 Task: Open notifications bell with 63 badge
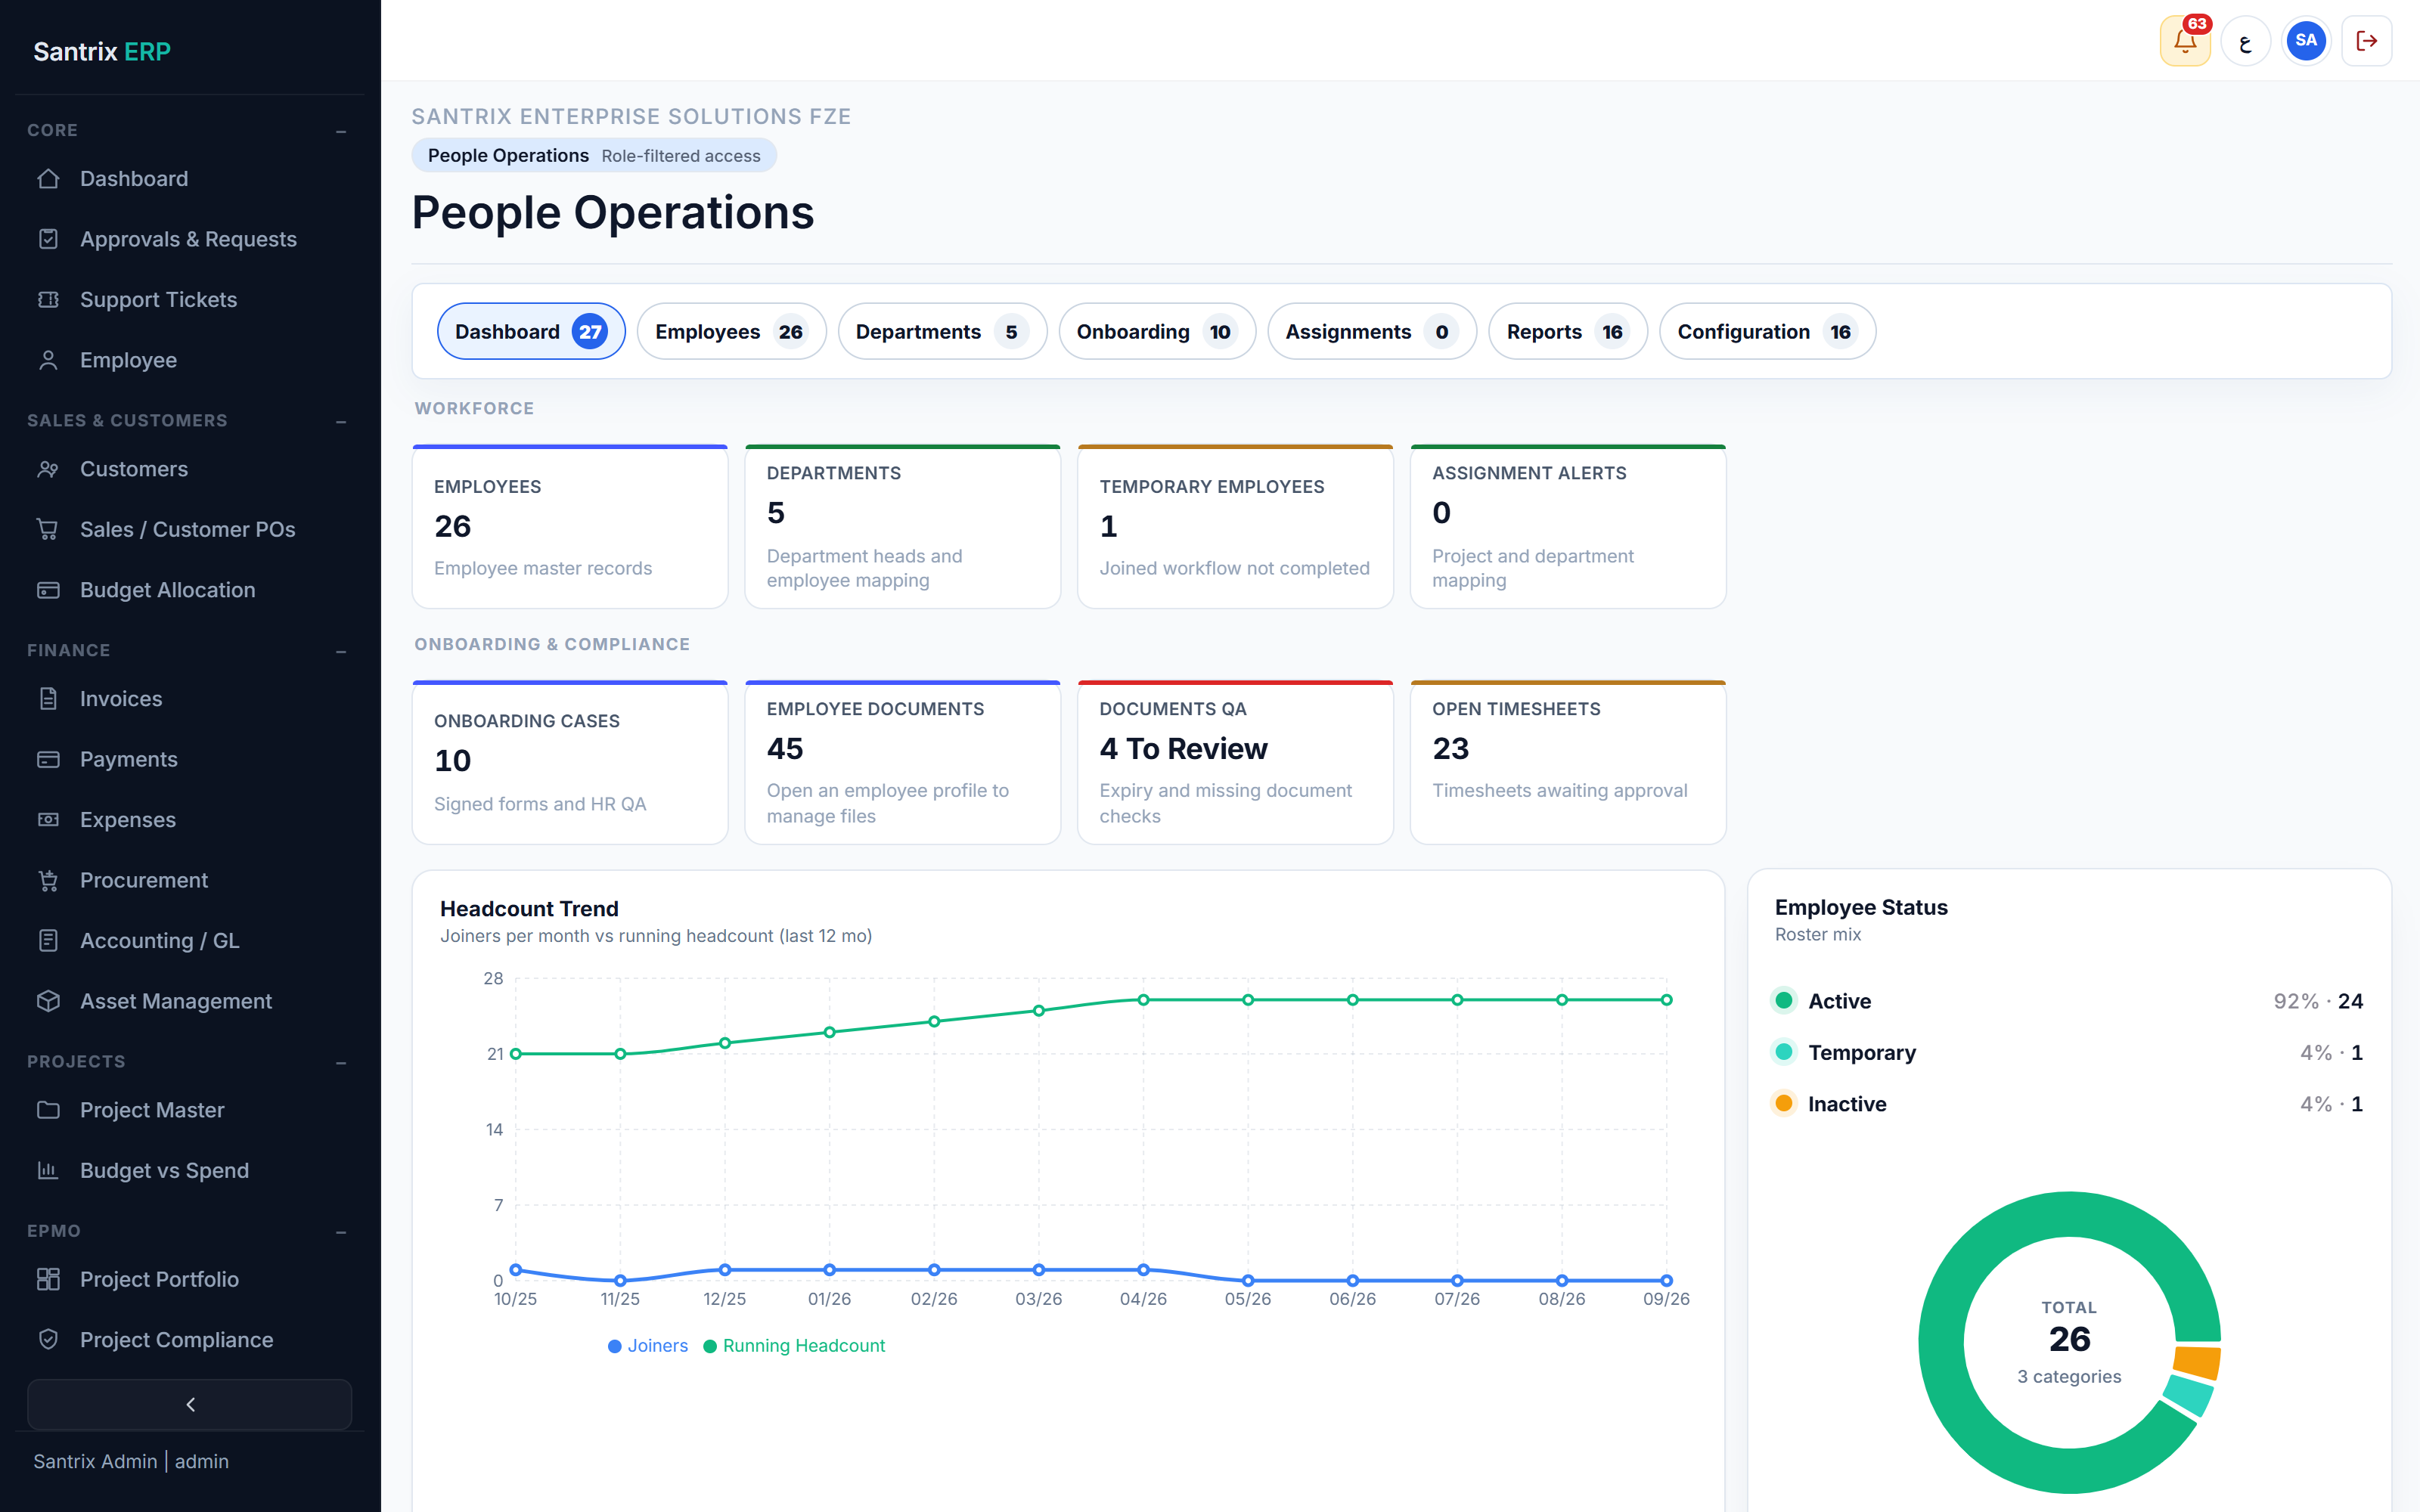[x=2184, y=41]
